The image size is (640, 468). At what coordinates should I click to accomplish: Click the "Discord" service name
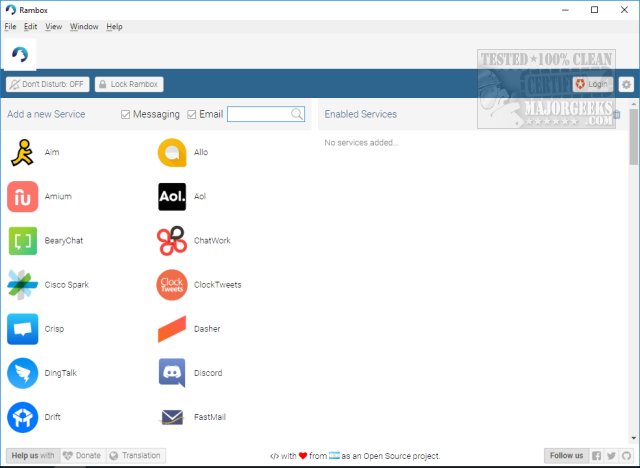click(208, 373)
